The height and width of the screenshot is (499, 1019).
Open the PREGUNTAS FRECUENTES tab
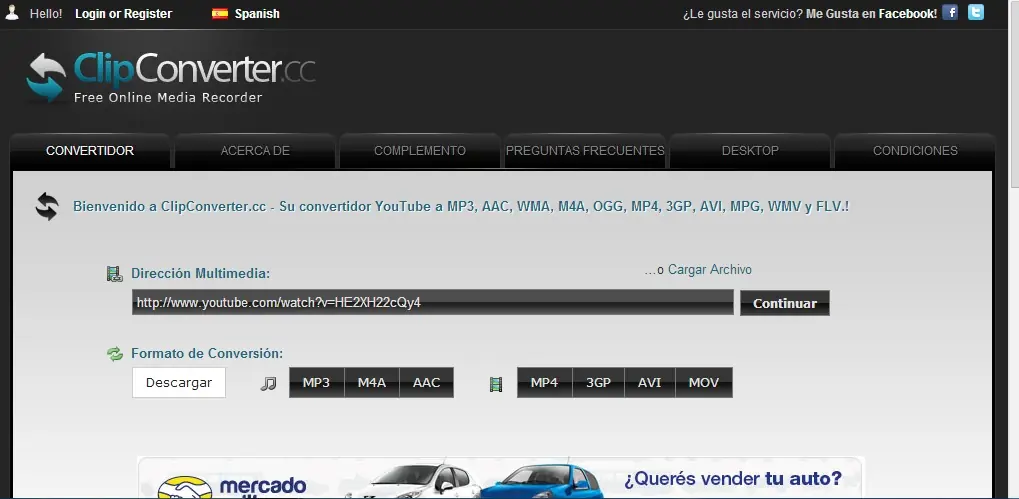click(x=585, y=151)
